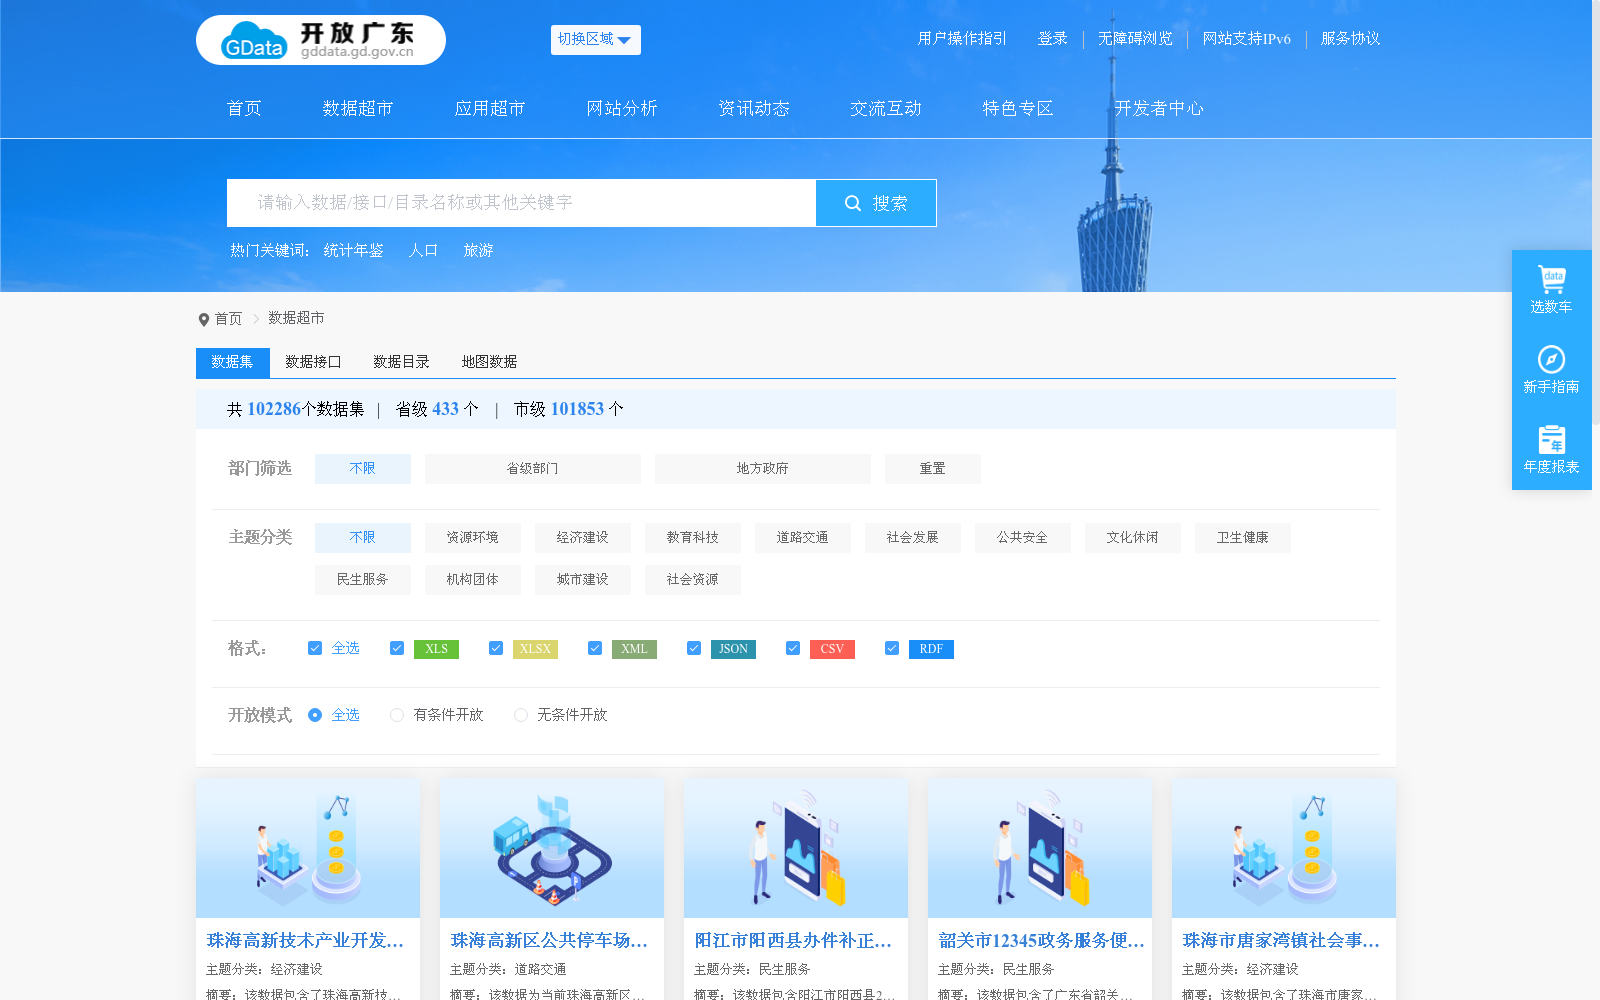
Task: Select the 无条件开放 radio option
Action: 520,715
